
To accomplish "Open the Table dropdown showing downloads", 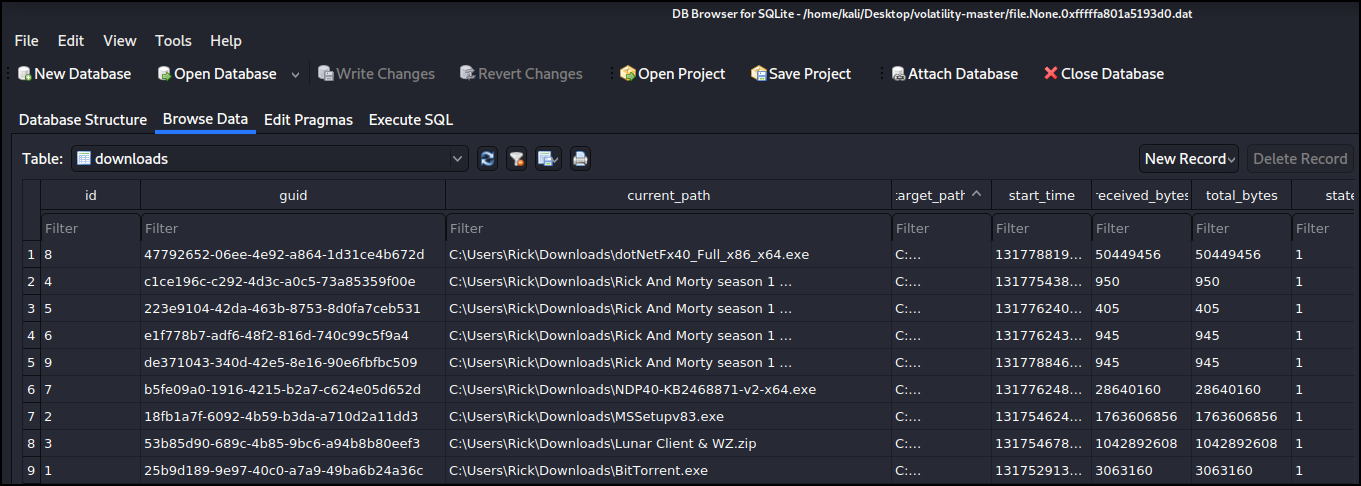I will click(x=270, y=158).
